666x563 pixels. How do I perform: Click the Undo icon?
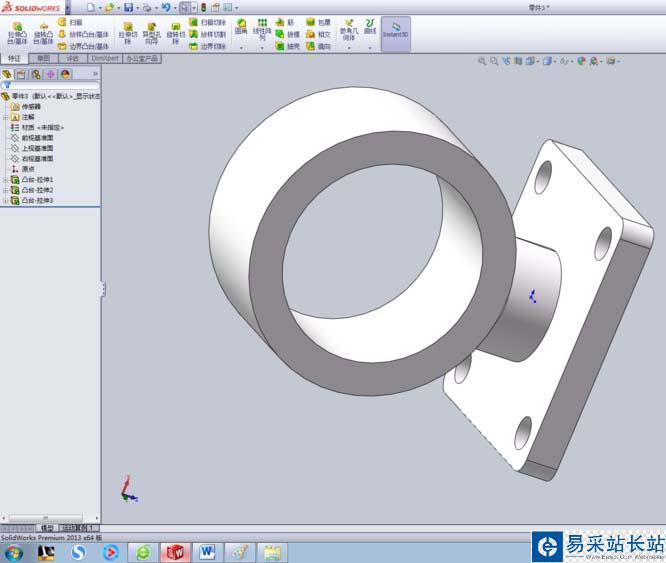tap(166, 7)
